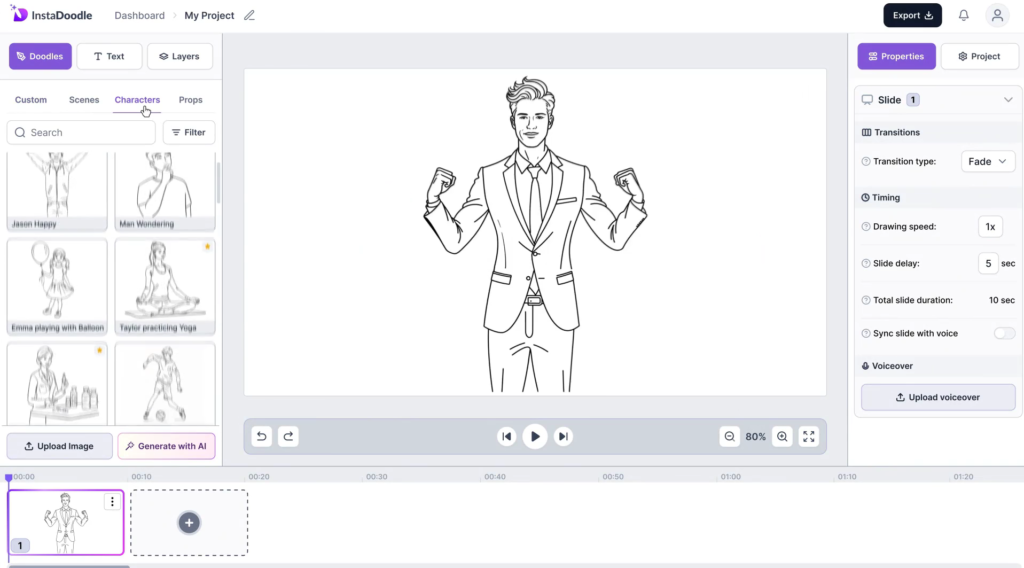
Task: Click the Export button
Action: click(912, 15)
